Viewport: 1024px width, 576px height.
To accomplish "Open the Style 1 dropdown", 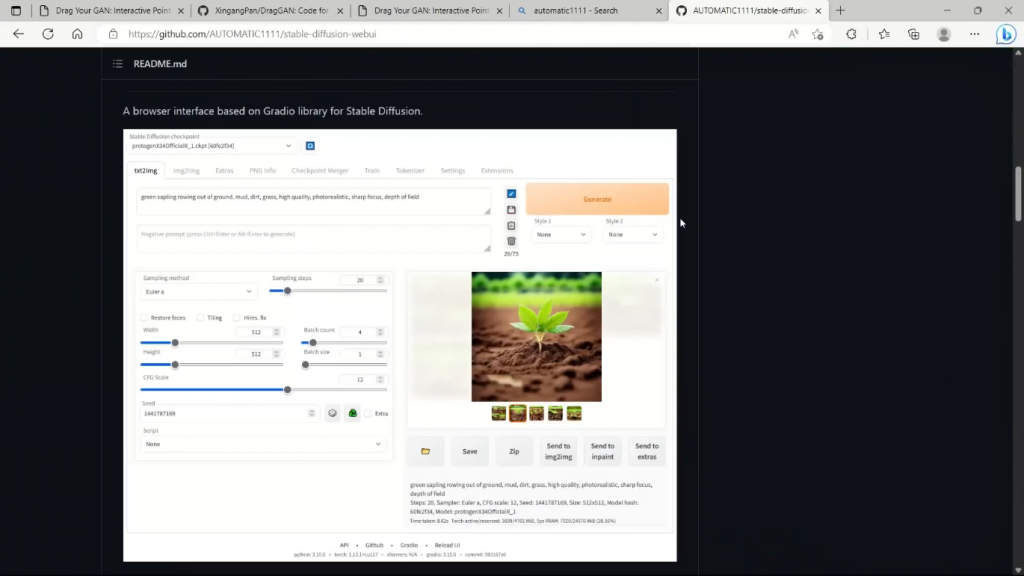I will coord(560,234).
